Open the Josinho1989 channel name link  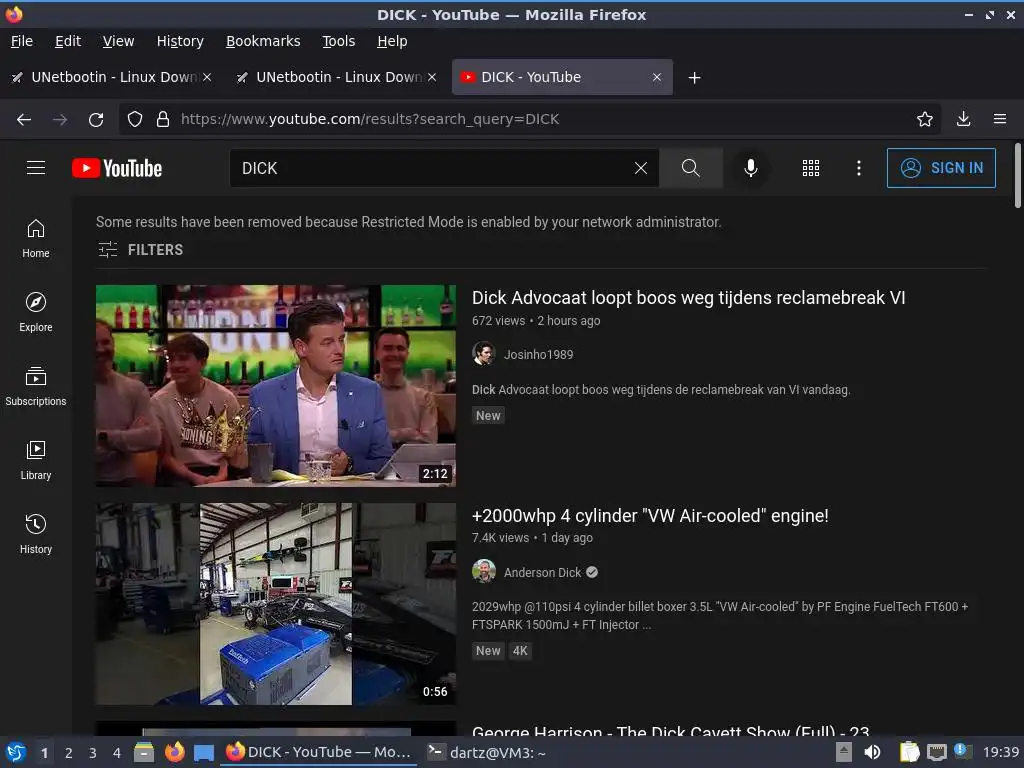(538, 355)
